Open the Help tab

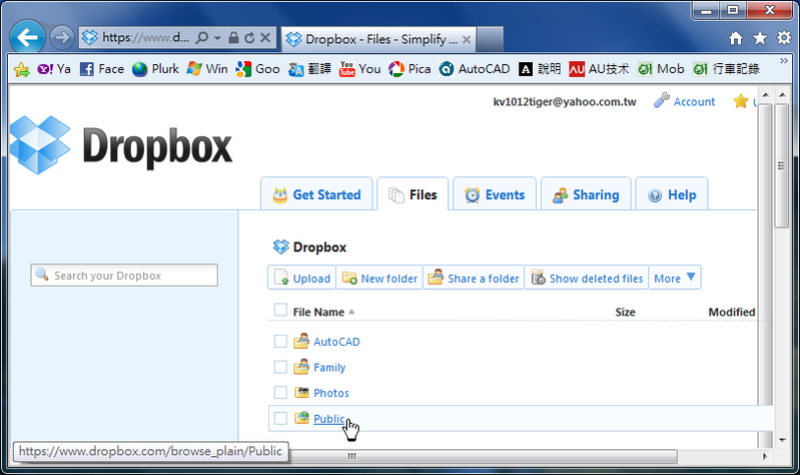(x=671, y=194)
